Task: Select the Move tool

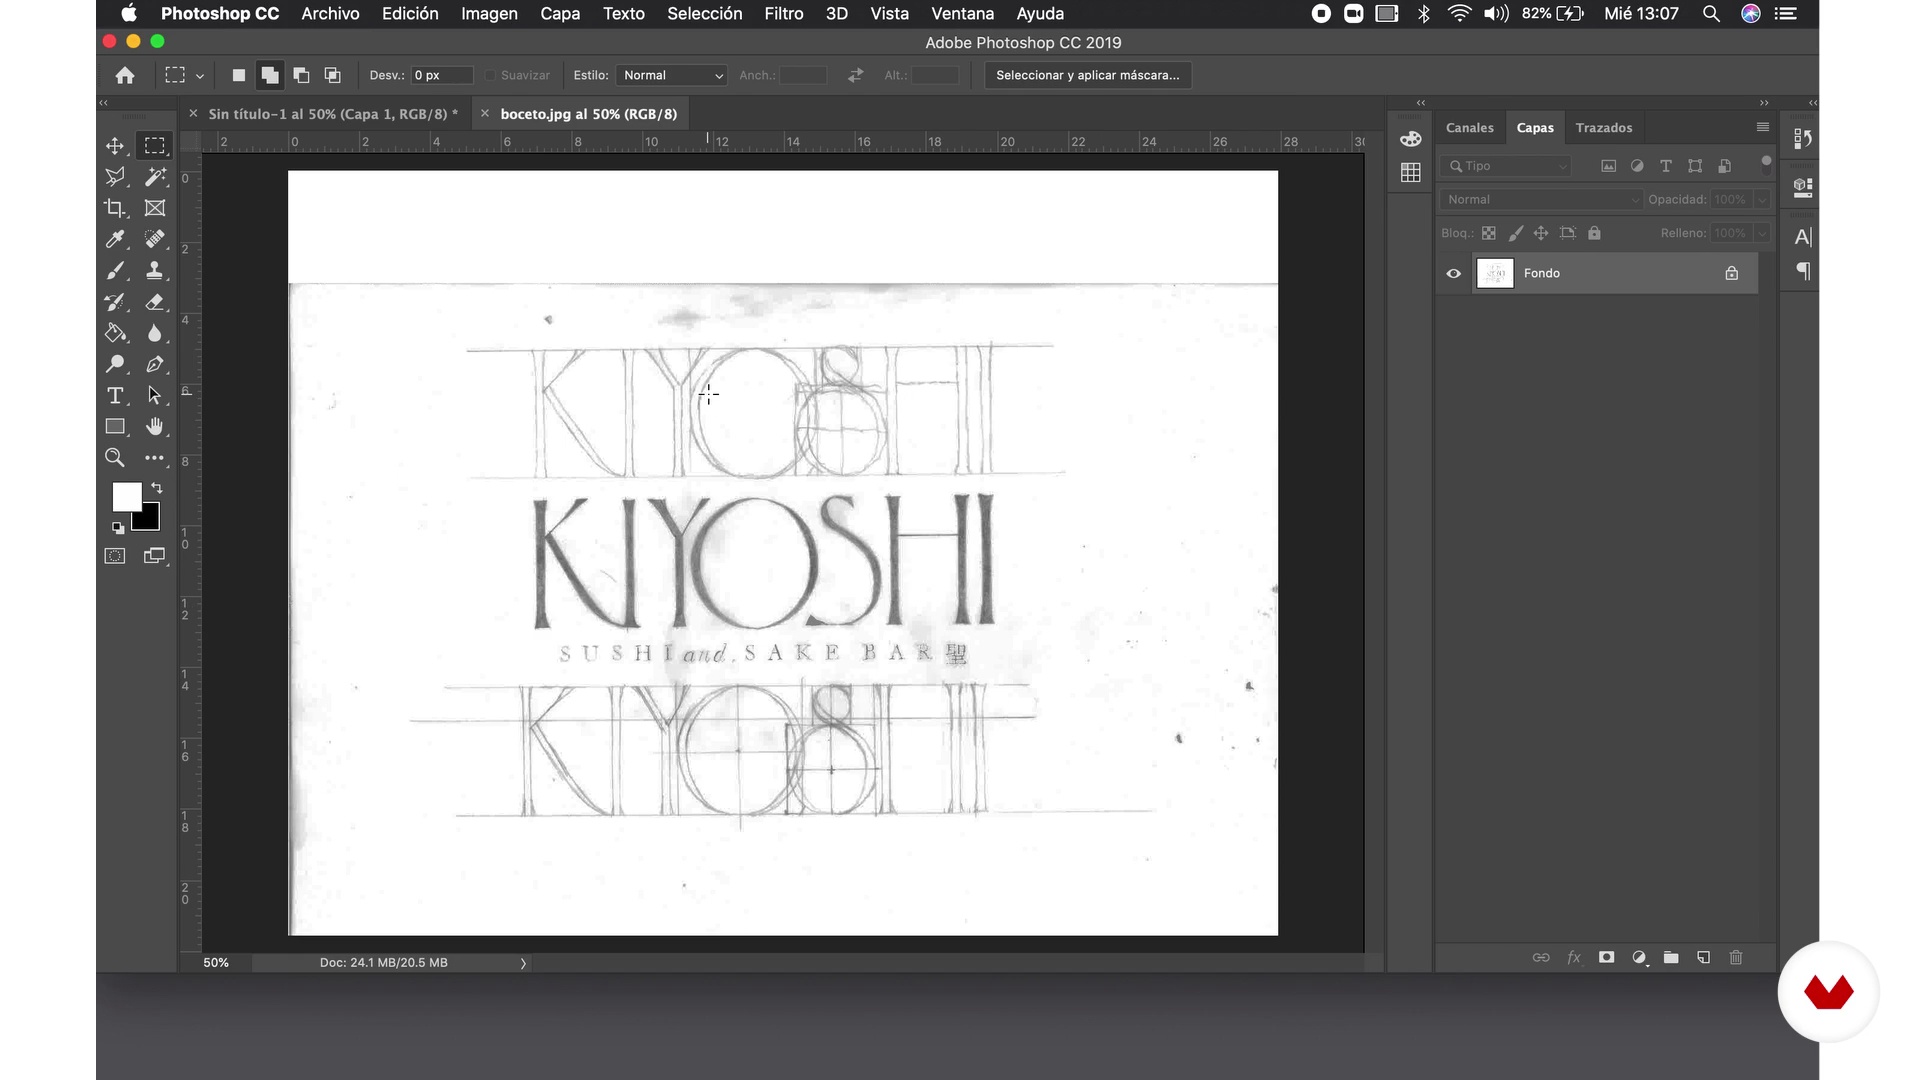Action: pos(115,146)
